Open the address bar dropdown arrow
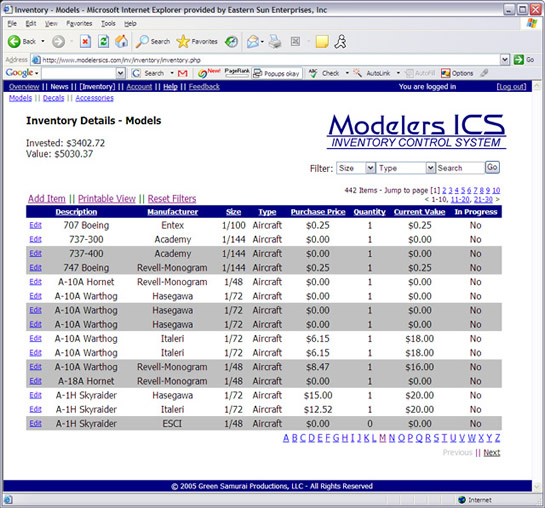Image resolution: width=545 pixels, height=508 pixels. click(505, 60)
